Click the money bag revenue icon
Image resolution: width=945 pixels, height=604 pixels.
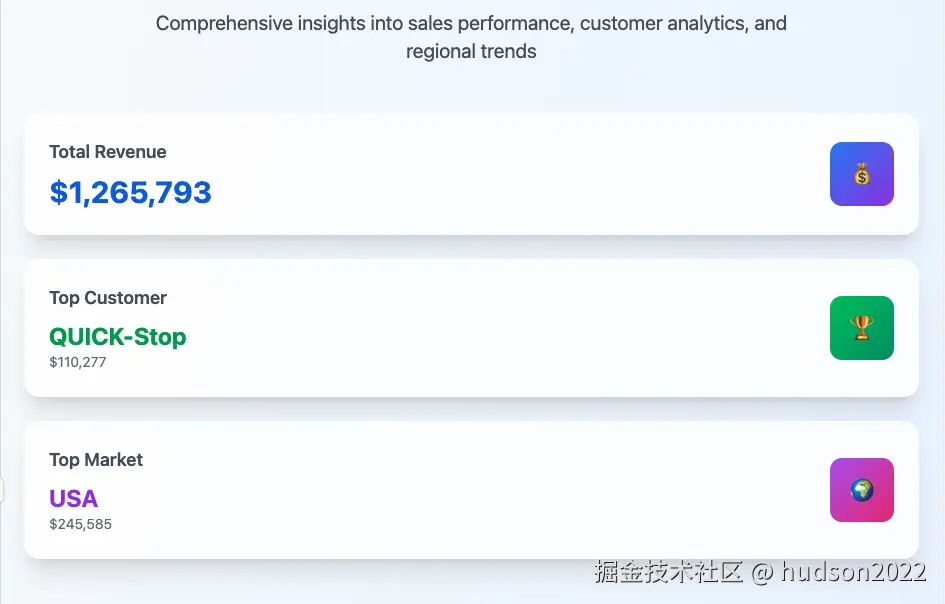[x=861, y=174]
